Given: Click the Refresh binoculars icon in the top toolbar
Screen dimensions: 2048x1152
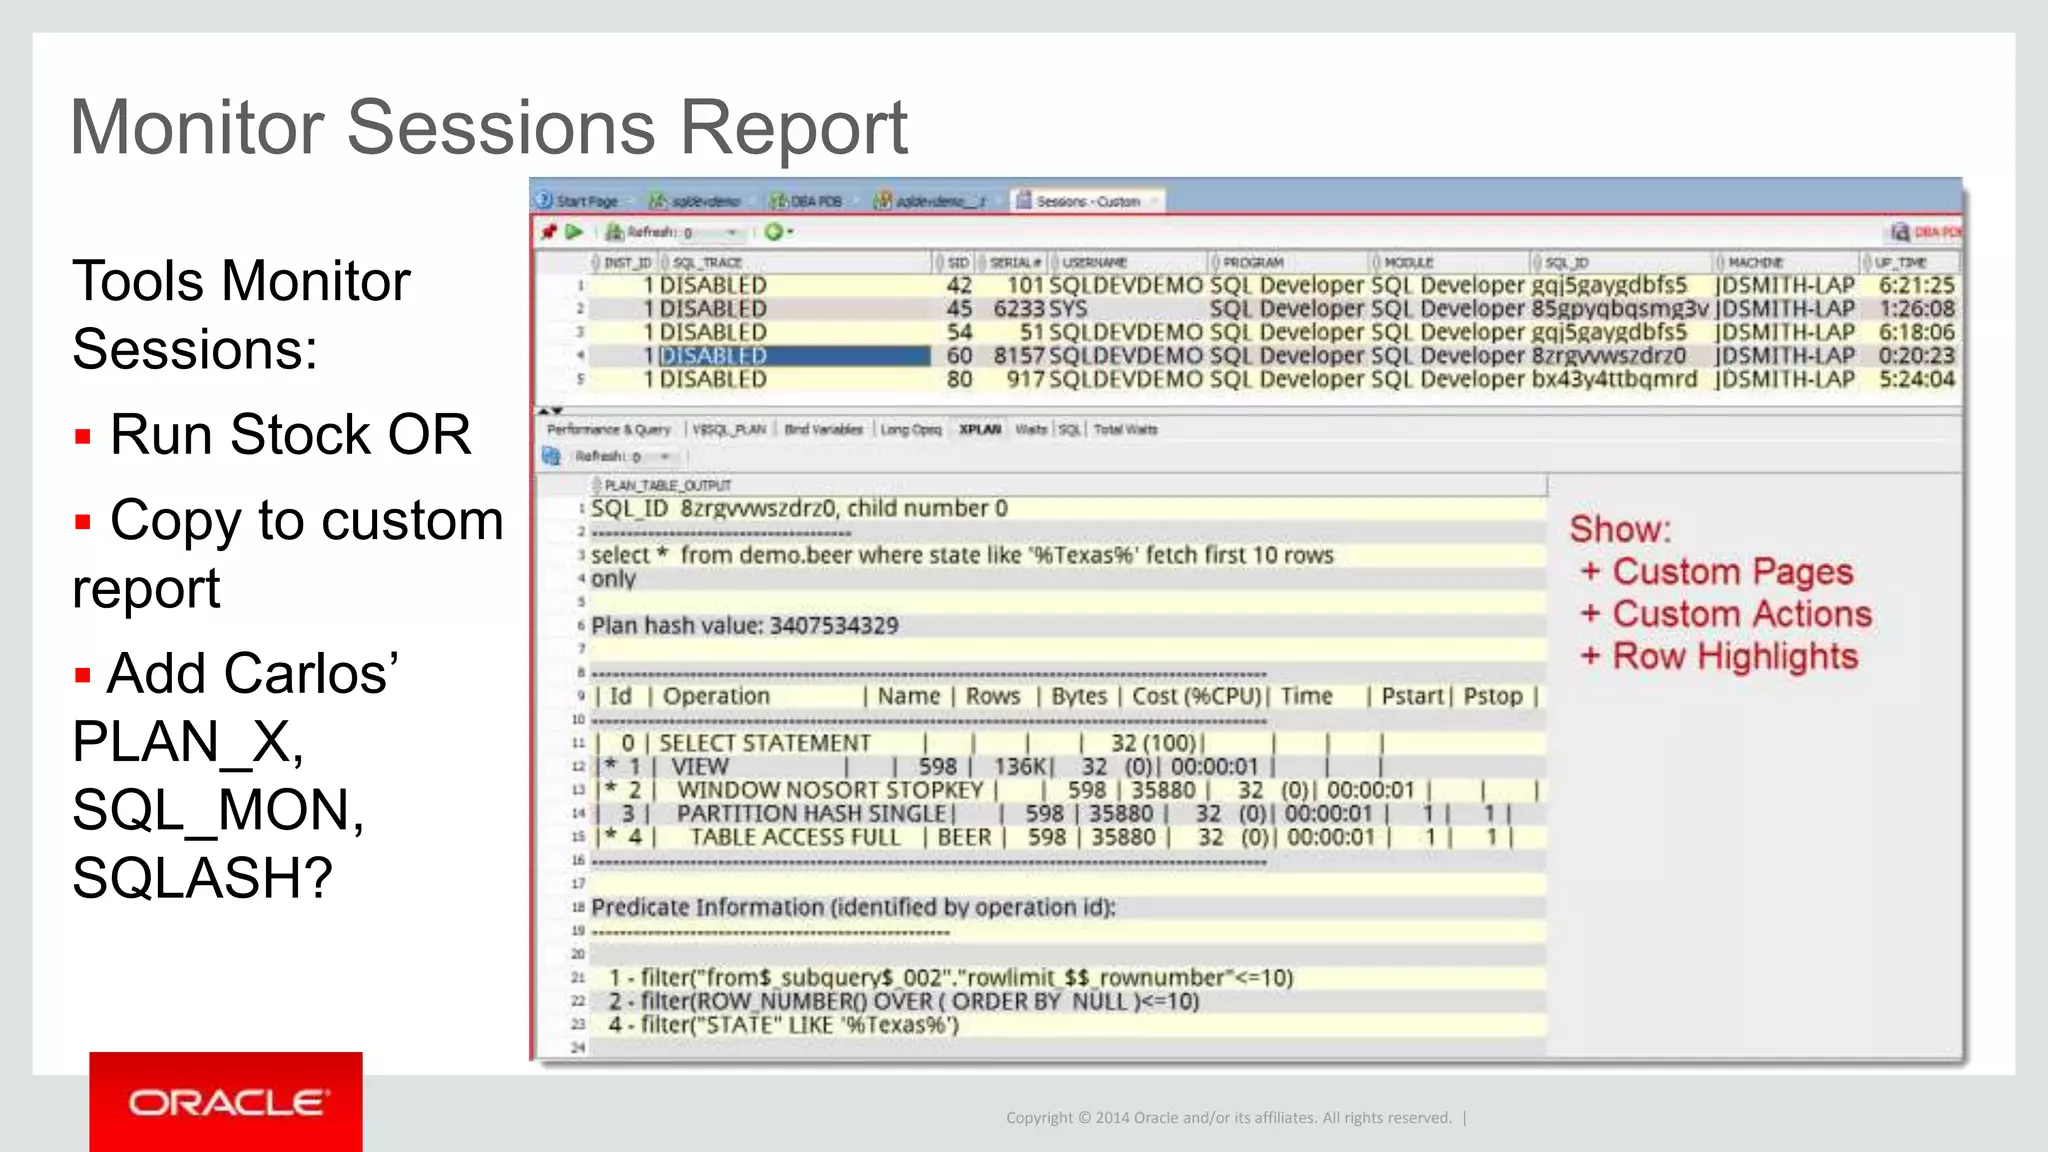Looking at the screenshot, I should [614, 232].
